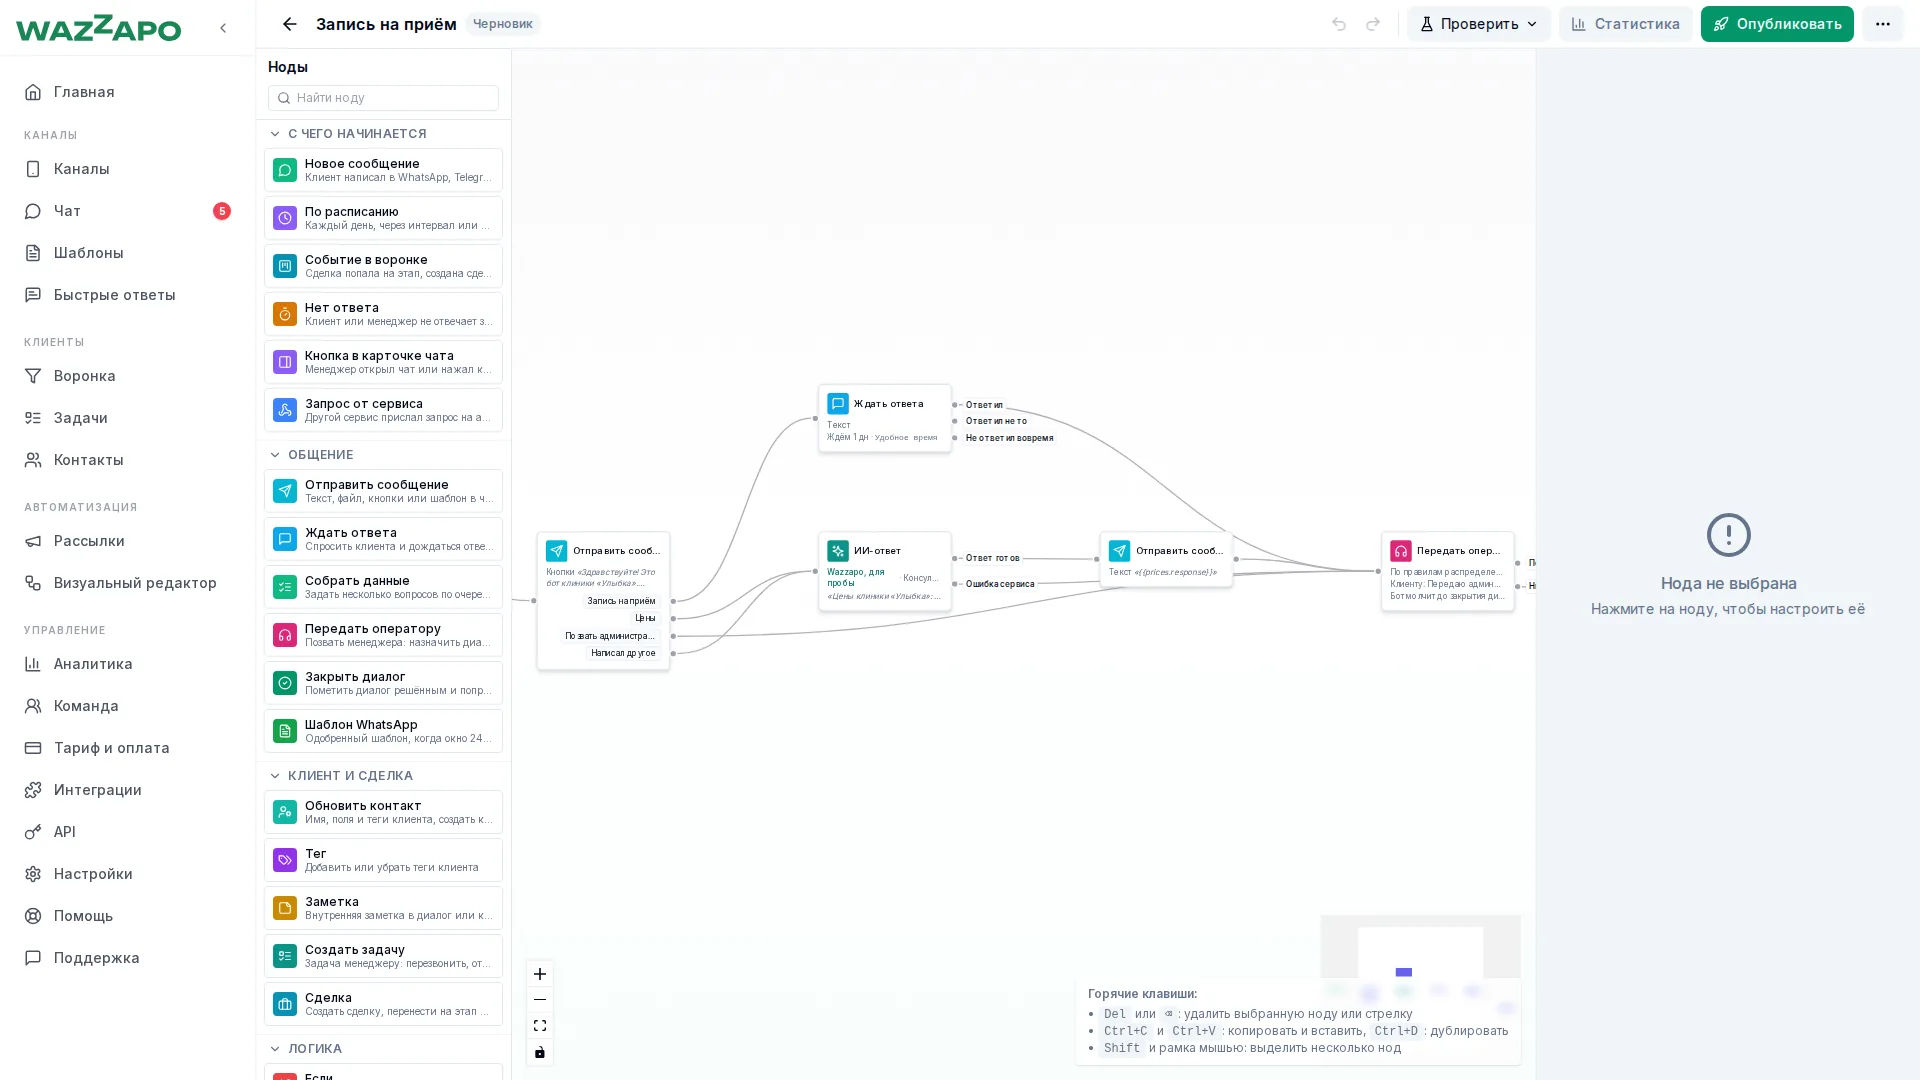Open the three-dots more options menu
The image size is (1920, 1080).
(x=1882, y=24)
